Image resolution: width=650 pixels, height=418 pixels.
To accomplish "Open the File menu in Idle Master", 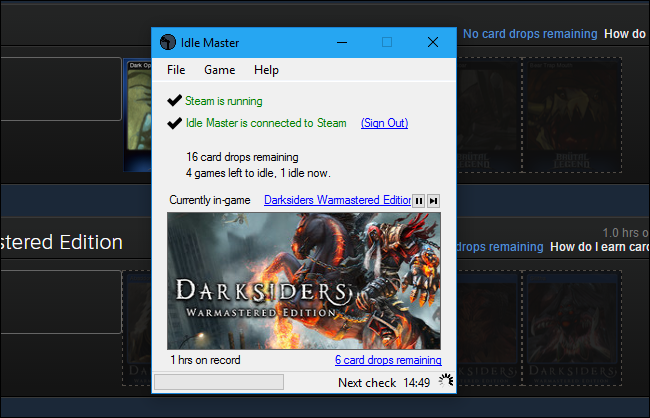I will point(176,70).
